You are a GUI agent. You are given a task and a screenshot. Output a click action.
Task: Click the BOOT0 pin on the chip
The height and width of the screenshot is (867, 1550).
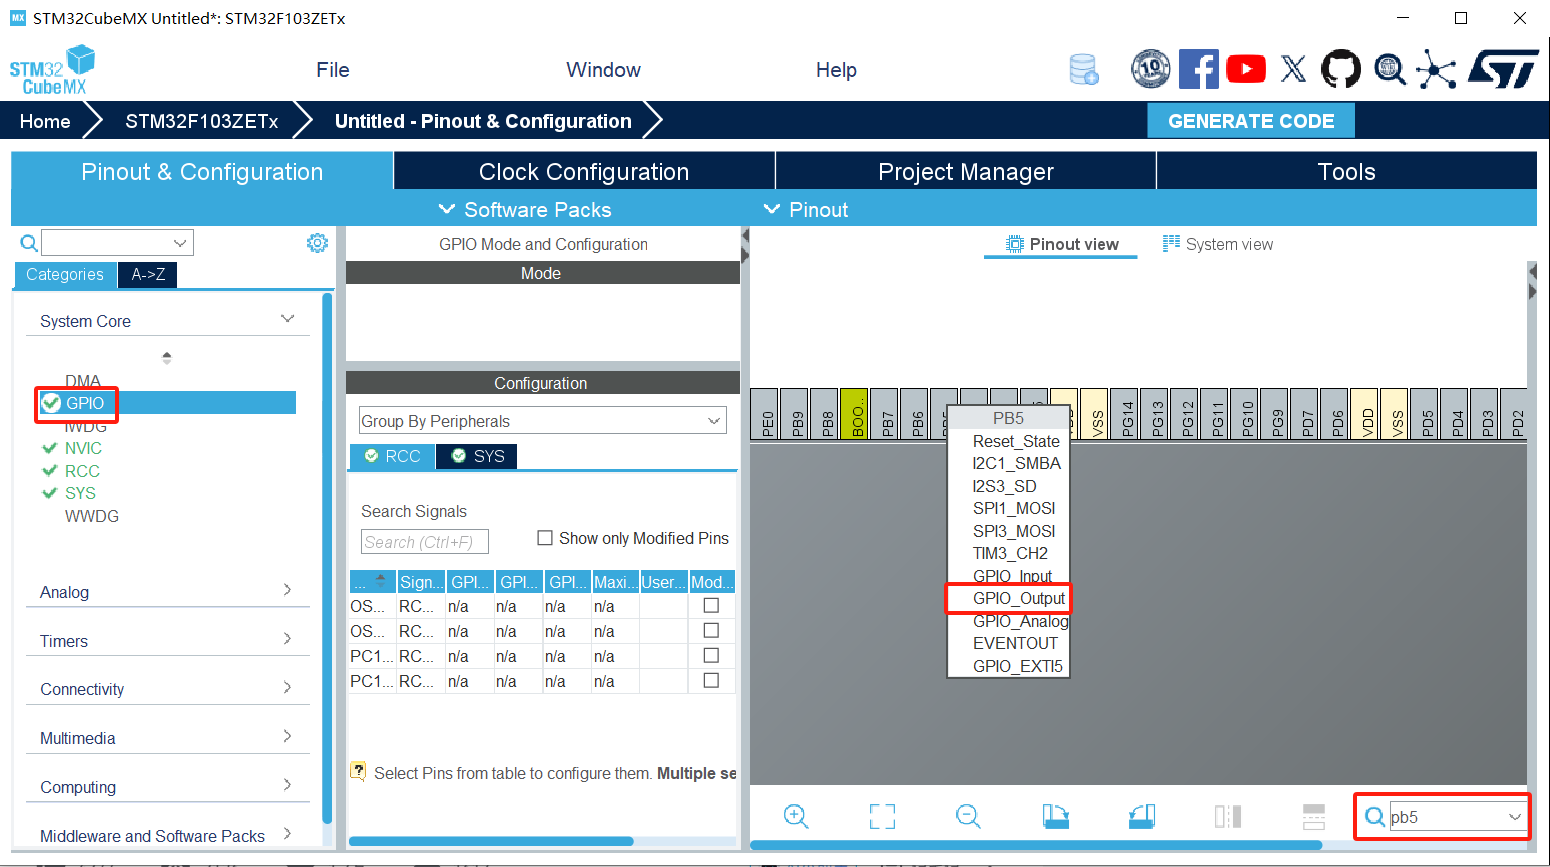pos(855,414)
